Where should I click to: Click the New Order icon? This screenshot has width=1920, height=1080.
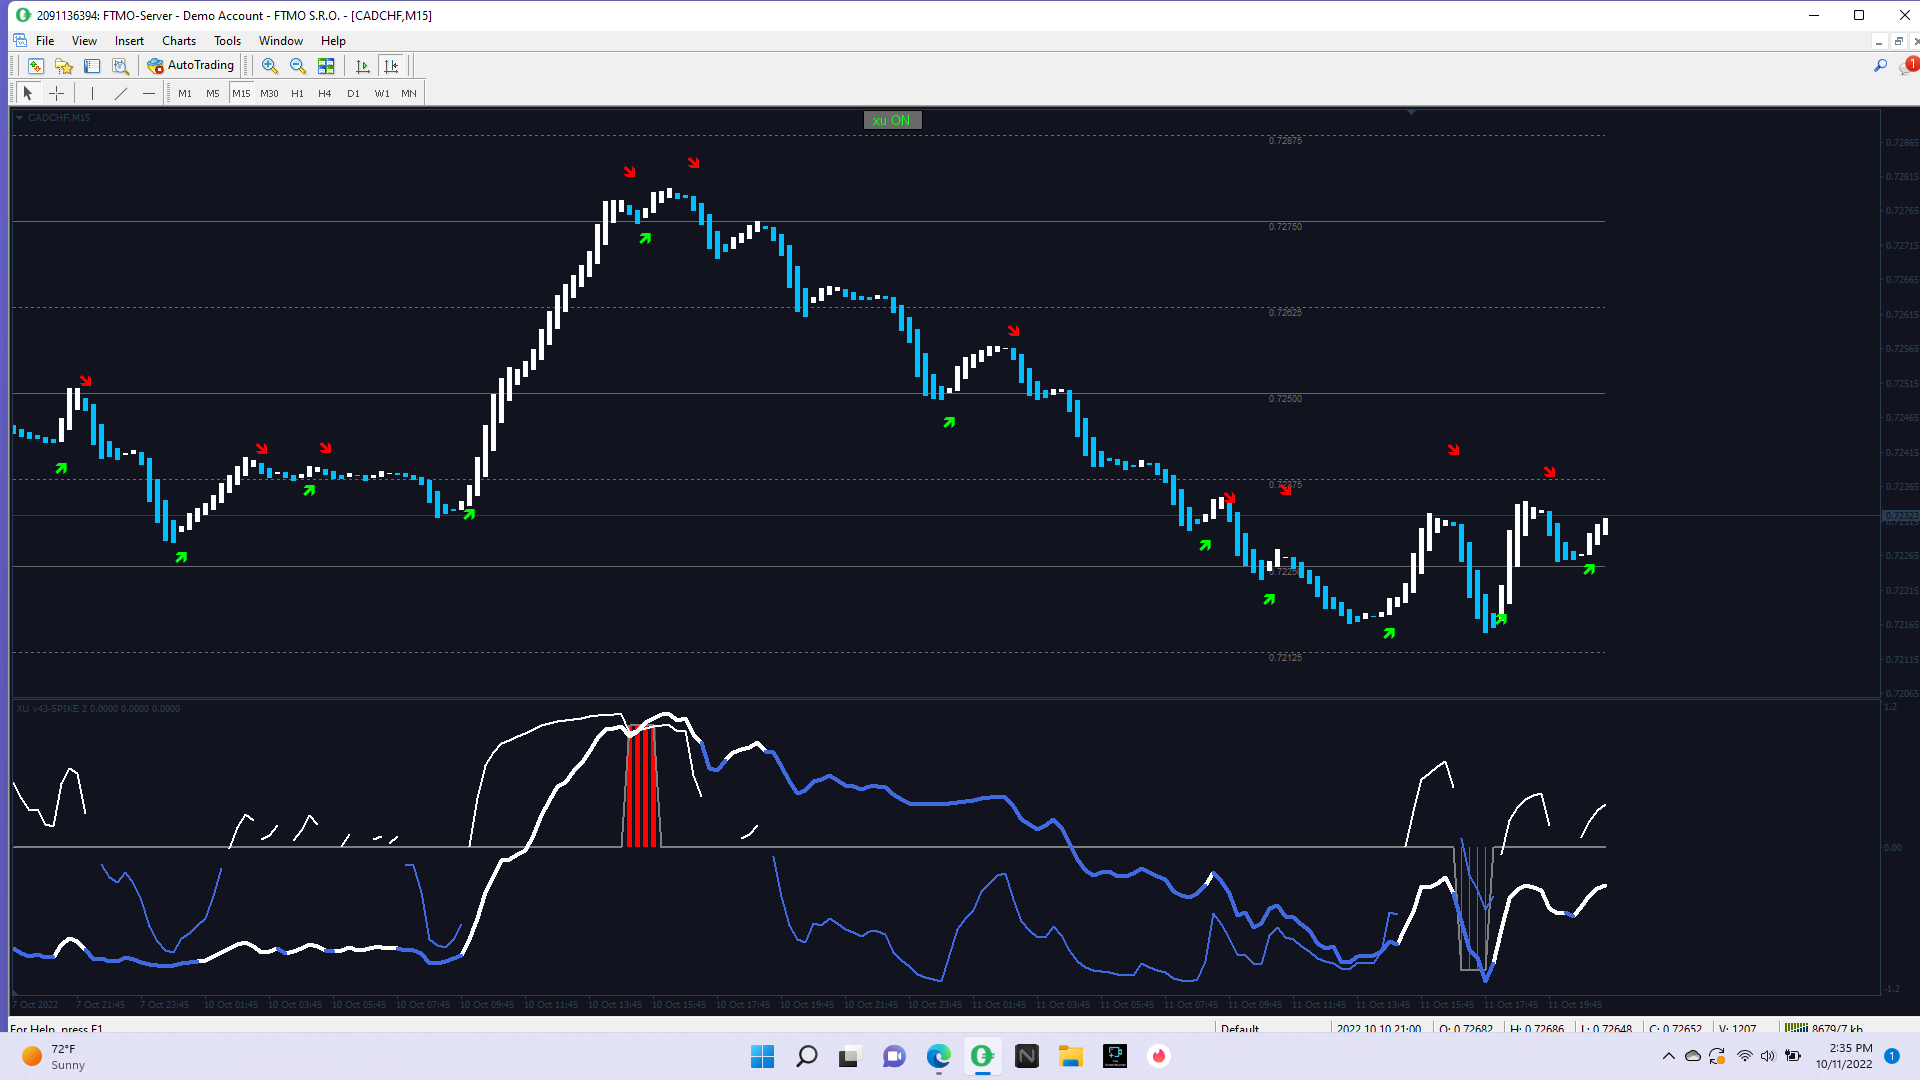[x=35, y=66]
